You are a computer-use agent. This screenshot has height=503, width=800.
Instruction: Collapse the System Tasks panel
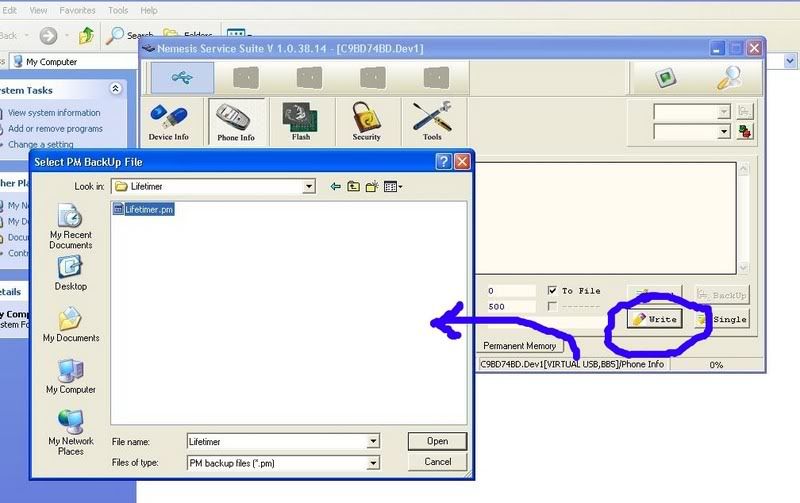[115, 89]
